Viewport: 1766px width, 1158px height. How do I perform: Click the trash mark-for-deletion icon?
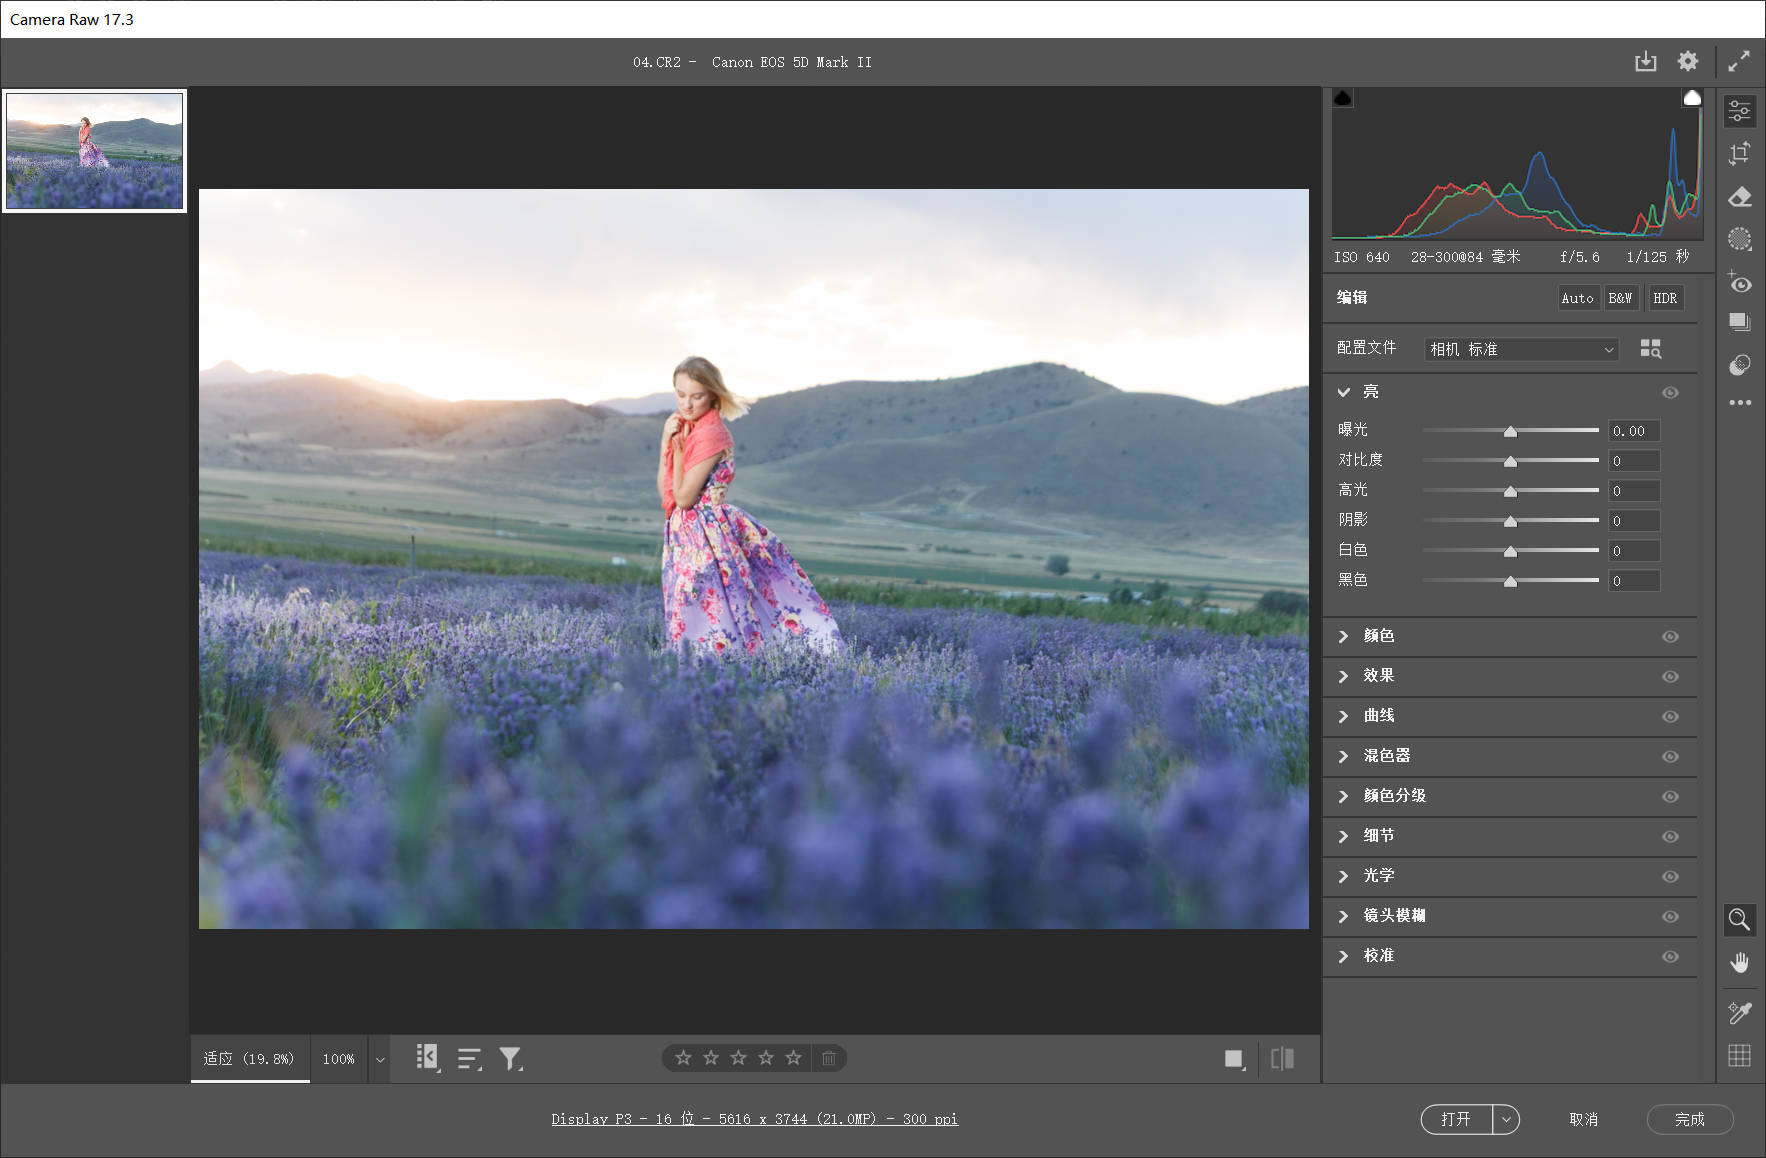[829, 1058]
